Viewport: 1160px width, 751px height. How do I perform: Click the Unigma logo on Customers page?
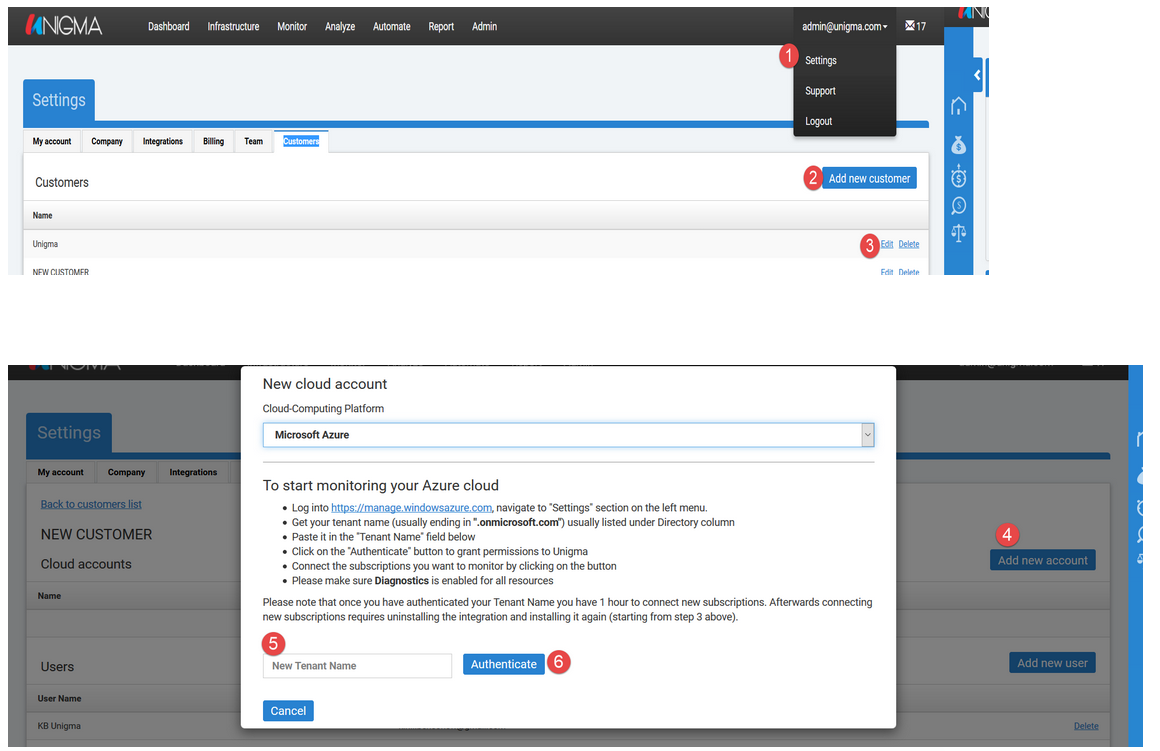tap(64, 26)
